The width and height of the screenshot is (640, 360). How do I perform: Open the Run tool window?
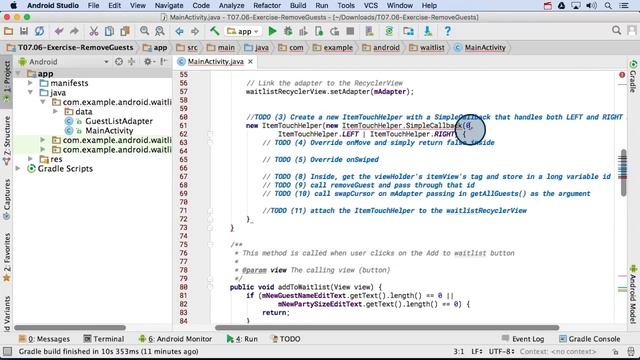pyautogui.click(x=242, y=339)
